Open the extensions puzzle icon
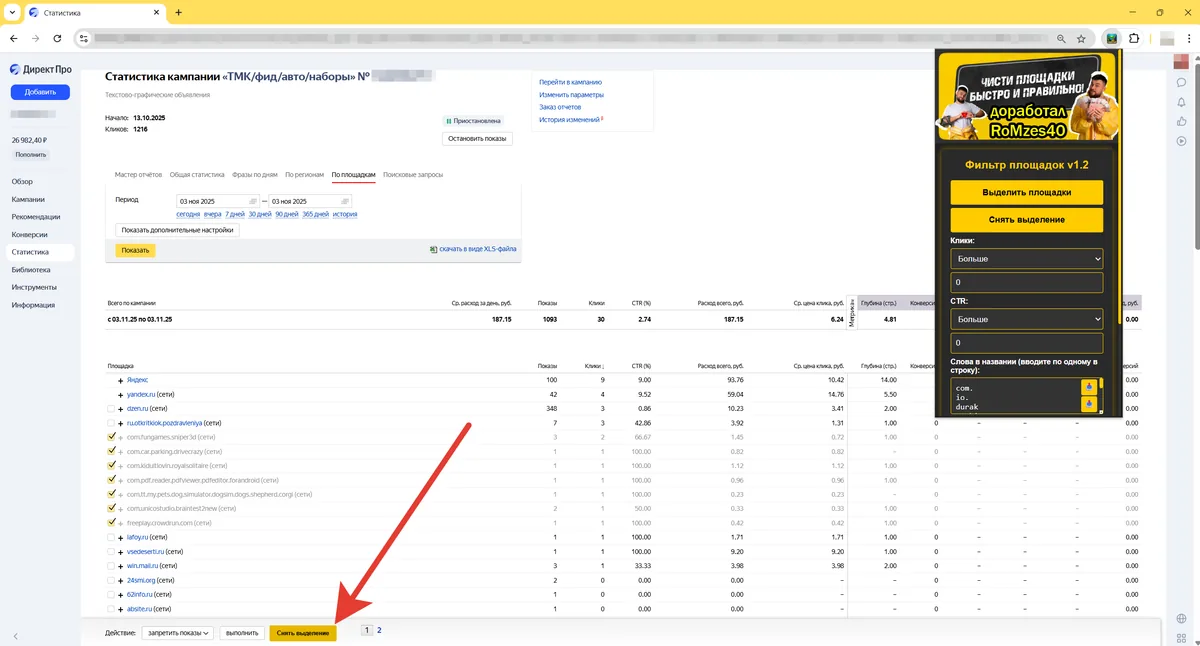This screenshot has height=646, width=1200. (1134, 38)
